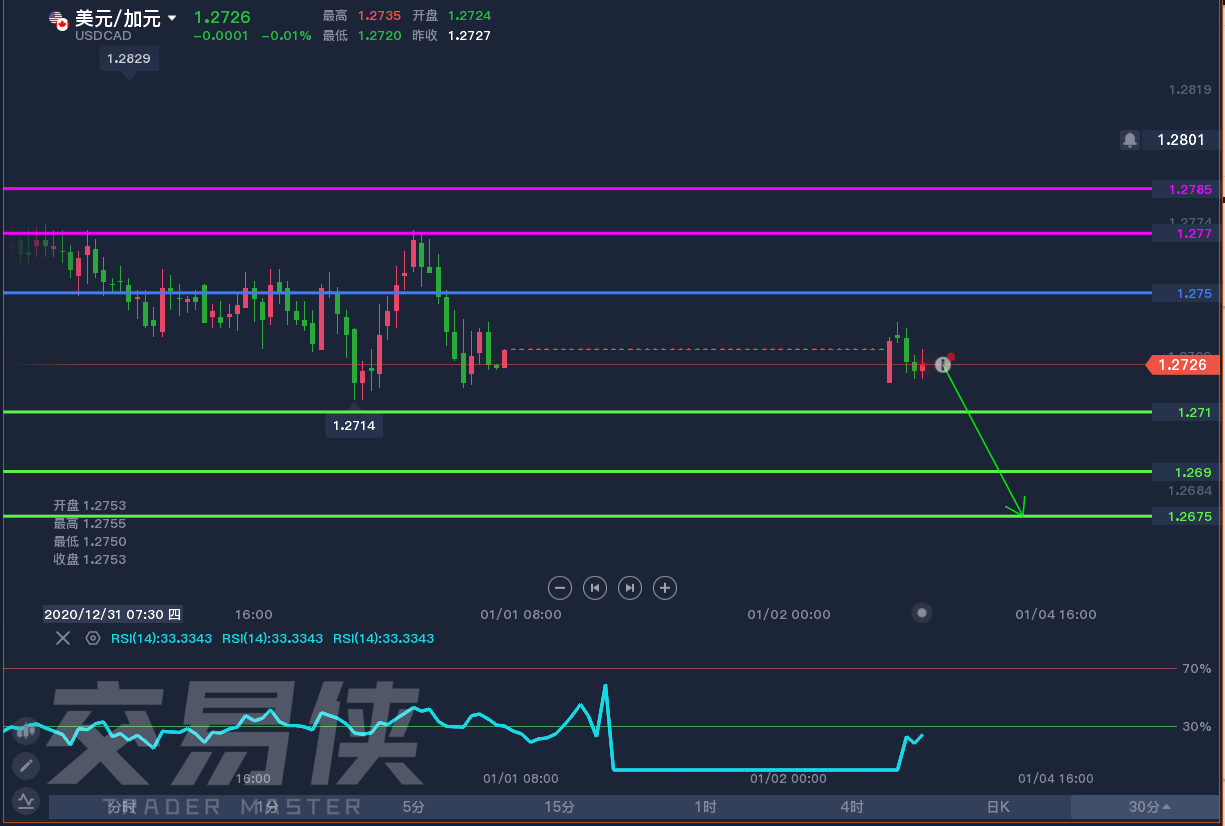Select the 1.277 magenta line label
The width and height of the screenshot is (1225, 826).
pos(1186,234)
